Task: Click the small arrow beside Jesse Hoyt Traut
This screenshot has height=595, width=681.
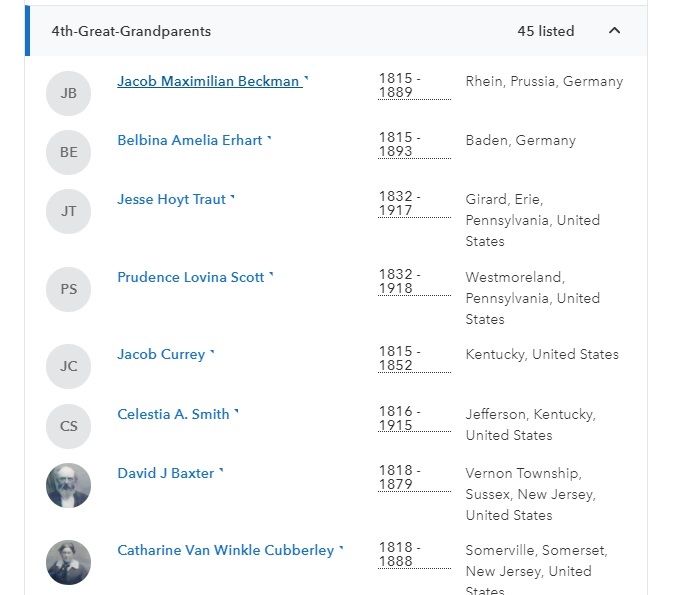Action: click(x=232, y=197)
